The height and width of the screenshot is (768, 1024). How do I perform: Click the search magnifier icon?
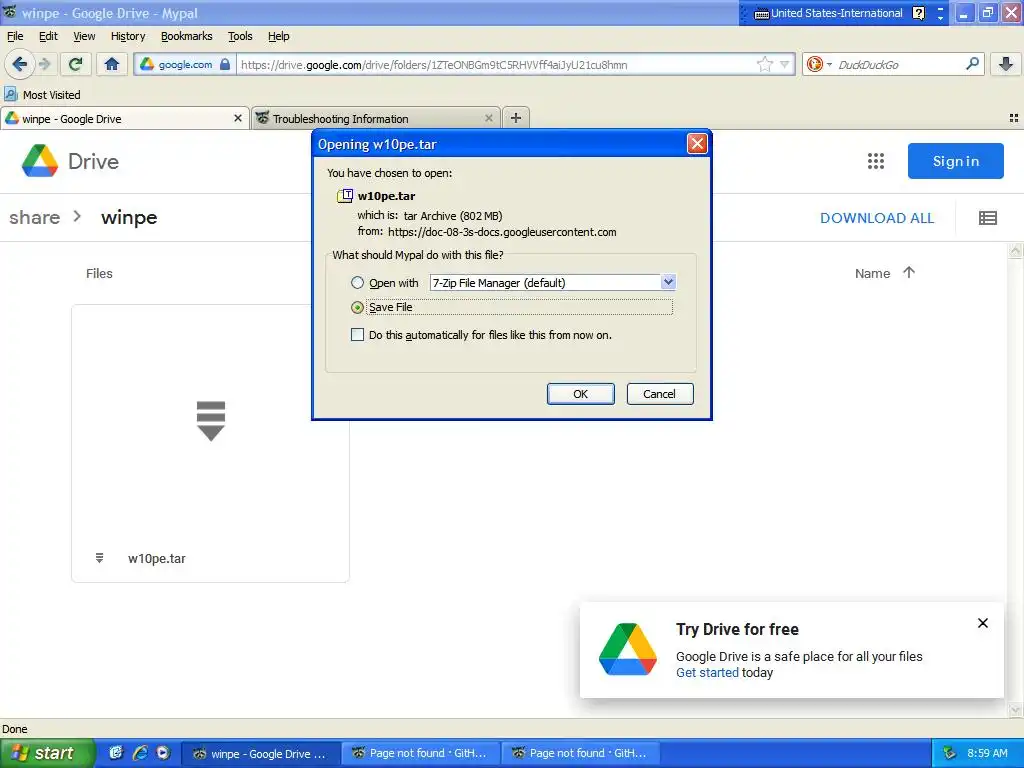pos(972,64)
